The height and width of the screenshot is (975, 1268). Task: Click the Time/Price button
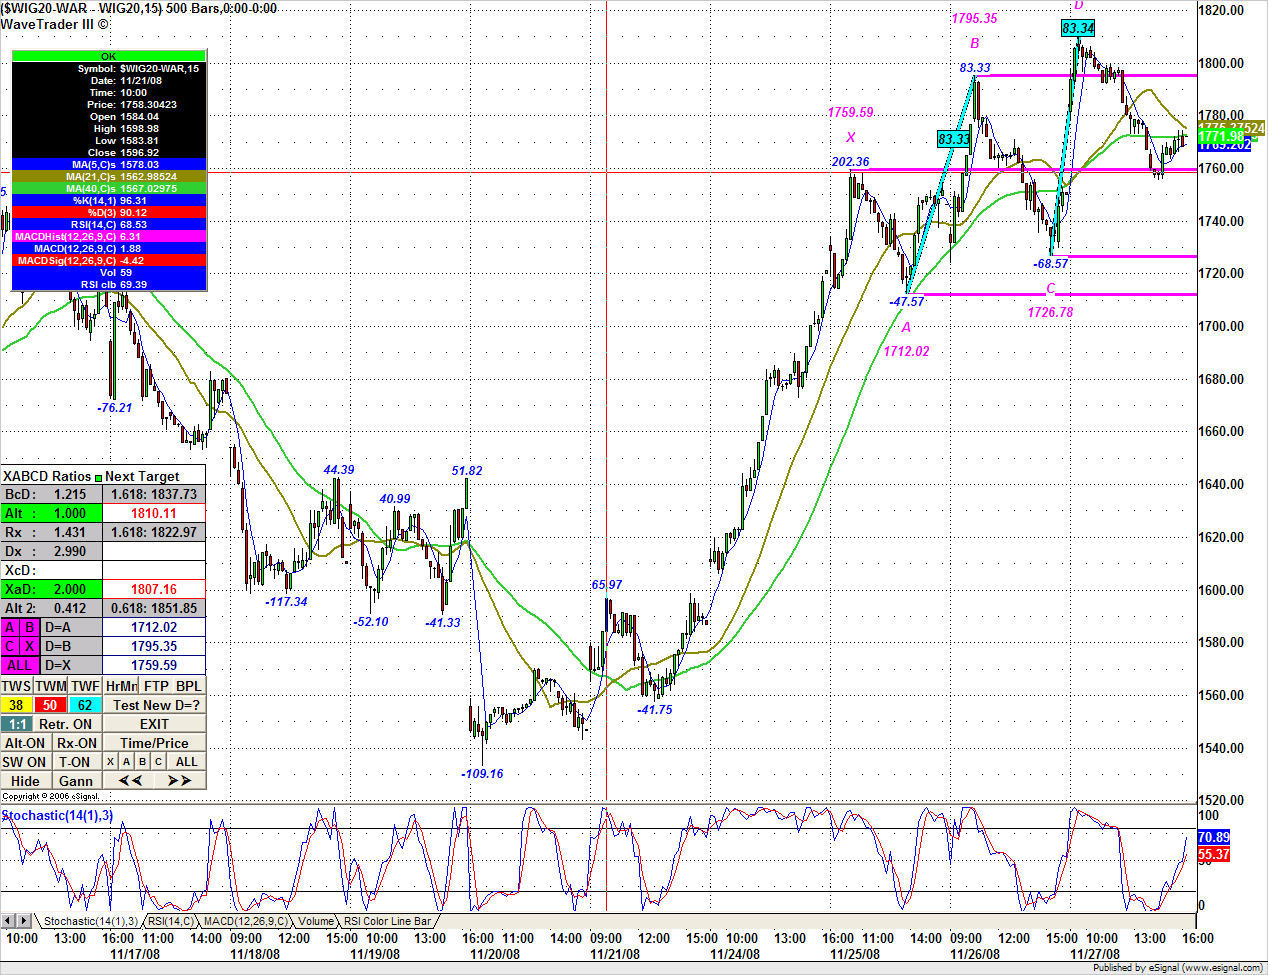(155, 743)
